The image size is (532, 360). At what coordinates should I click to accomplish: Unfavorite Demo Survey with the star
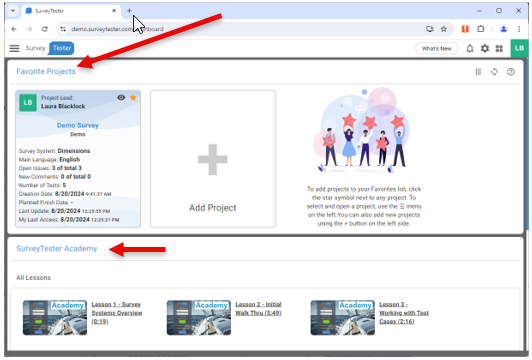click(133, 98)
